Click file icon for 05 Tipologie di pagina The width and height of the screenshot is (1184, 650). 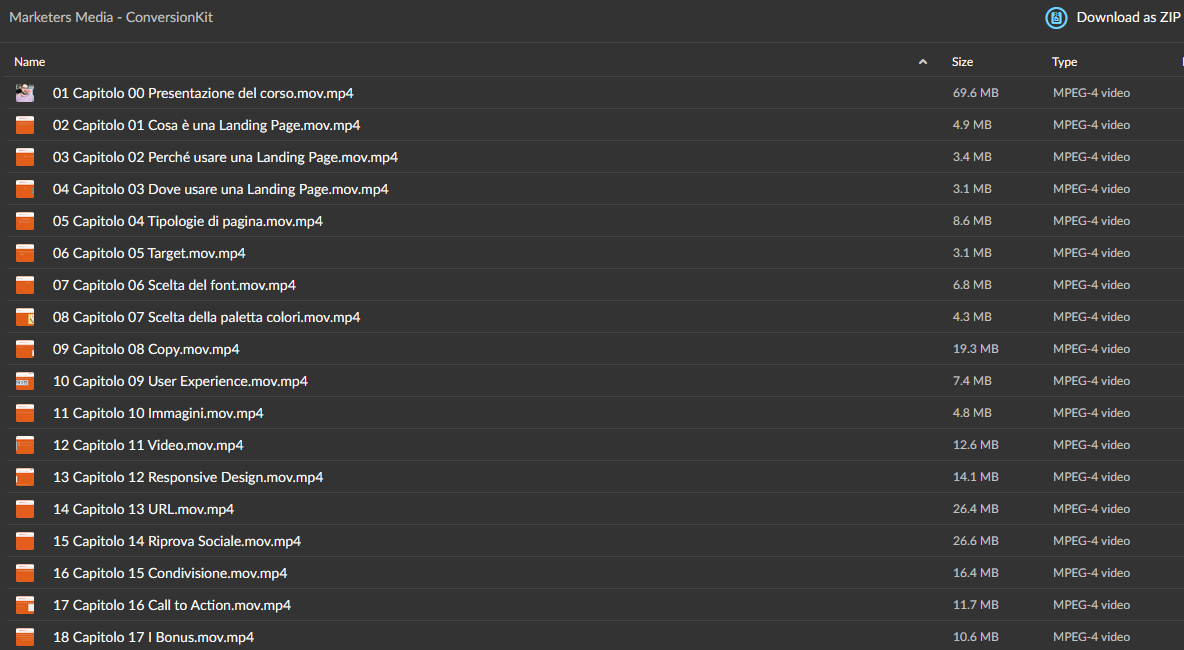click(x=25, y=221)
